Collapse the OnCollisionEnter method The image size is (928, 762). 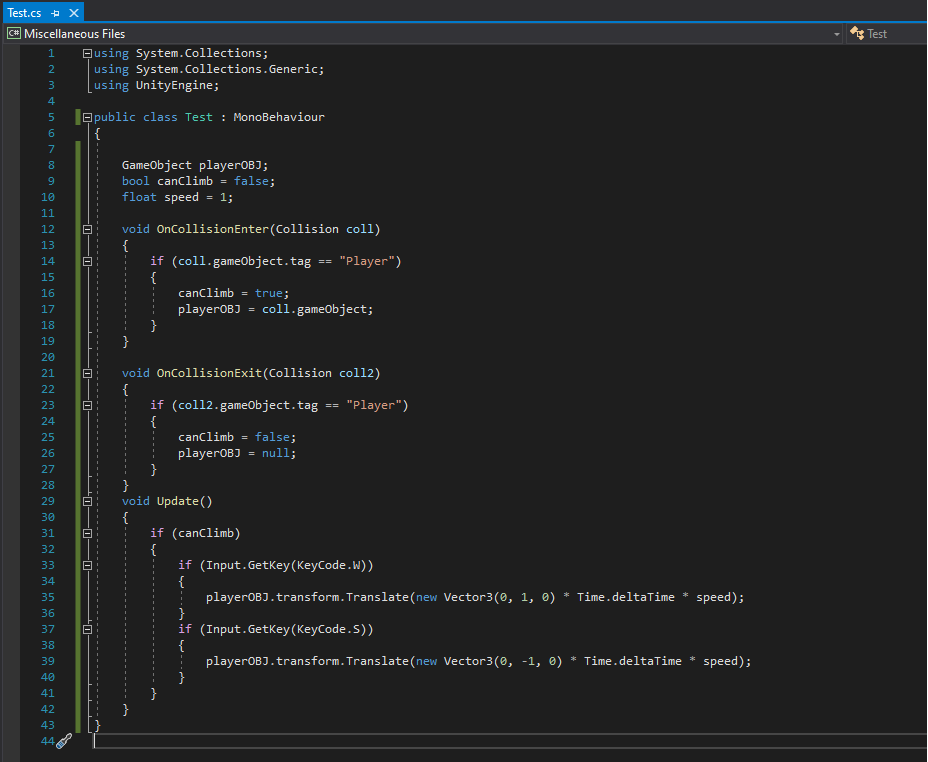tap(87, 229)
